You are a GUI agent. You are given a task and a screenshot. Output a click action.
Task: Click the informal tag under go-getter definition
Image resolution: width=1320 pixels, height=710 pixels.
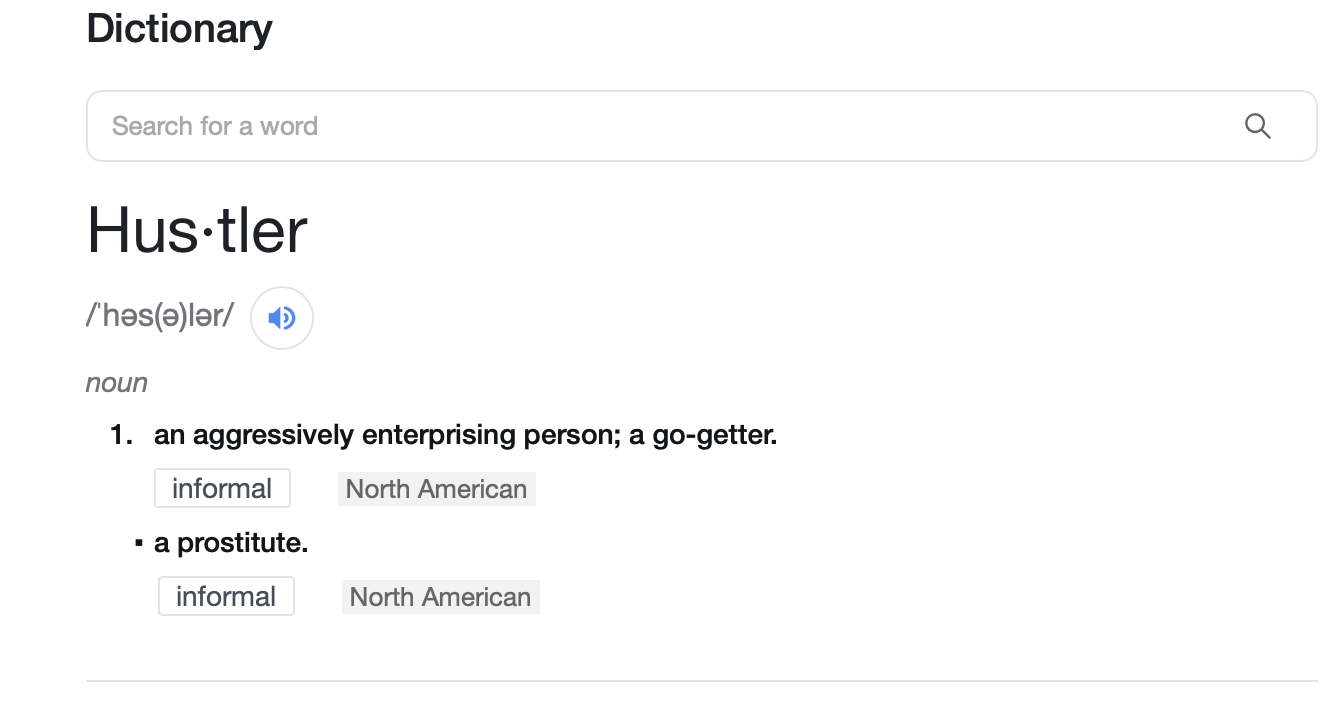(x=222, y=489)
